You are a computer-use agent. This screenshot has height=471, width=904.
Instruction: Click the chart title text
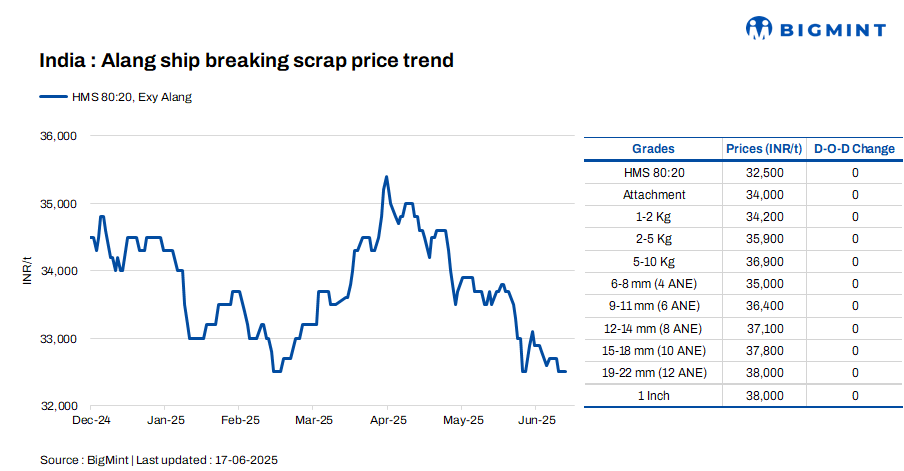pyautogui.click(x=246, y=61)
